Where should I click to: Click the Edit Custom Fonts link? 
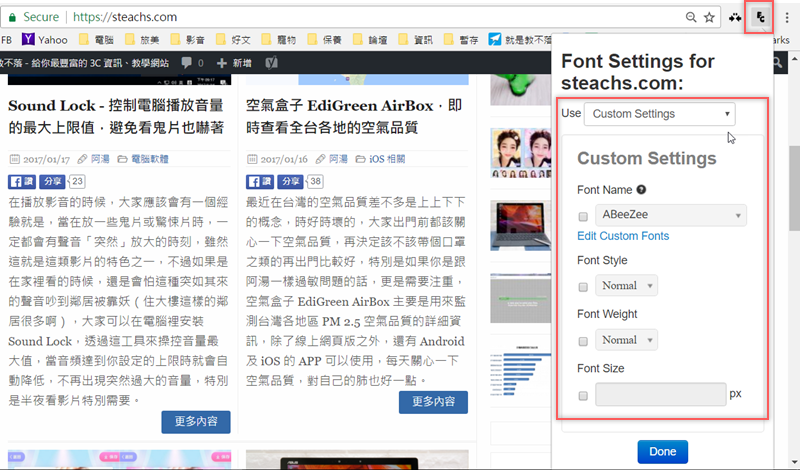(x=623, y=236)
